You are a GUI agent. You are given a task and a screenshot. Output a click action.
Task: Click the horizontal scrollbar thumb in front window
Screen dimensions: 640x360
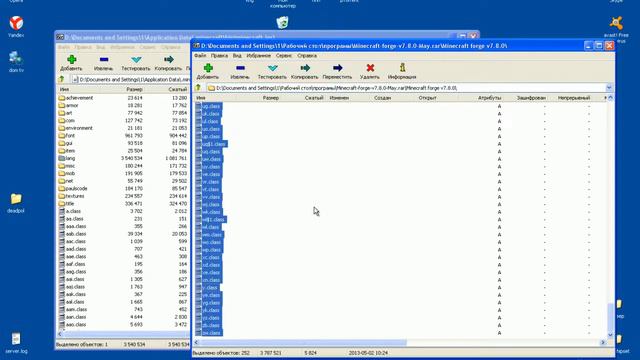tap(303, 342)
